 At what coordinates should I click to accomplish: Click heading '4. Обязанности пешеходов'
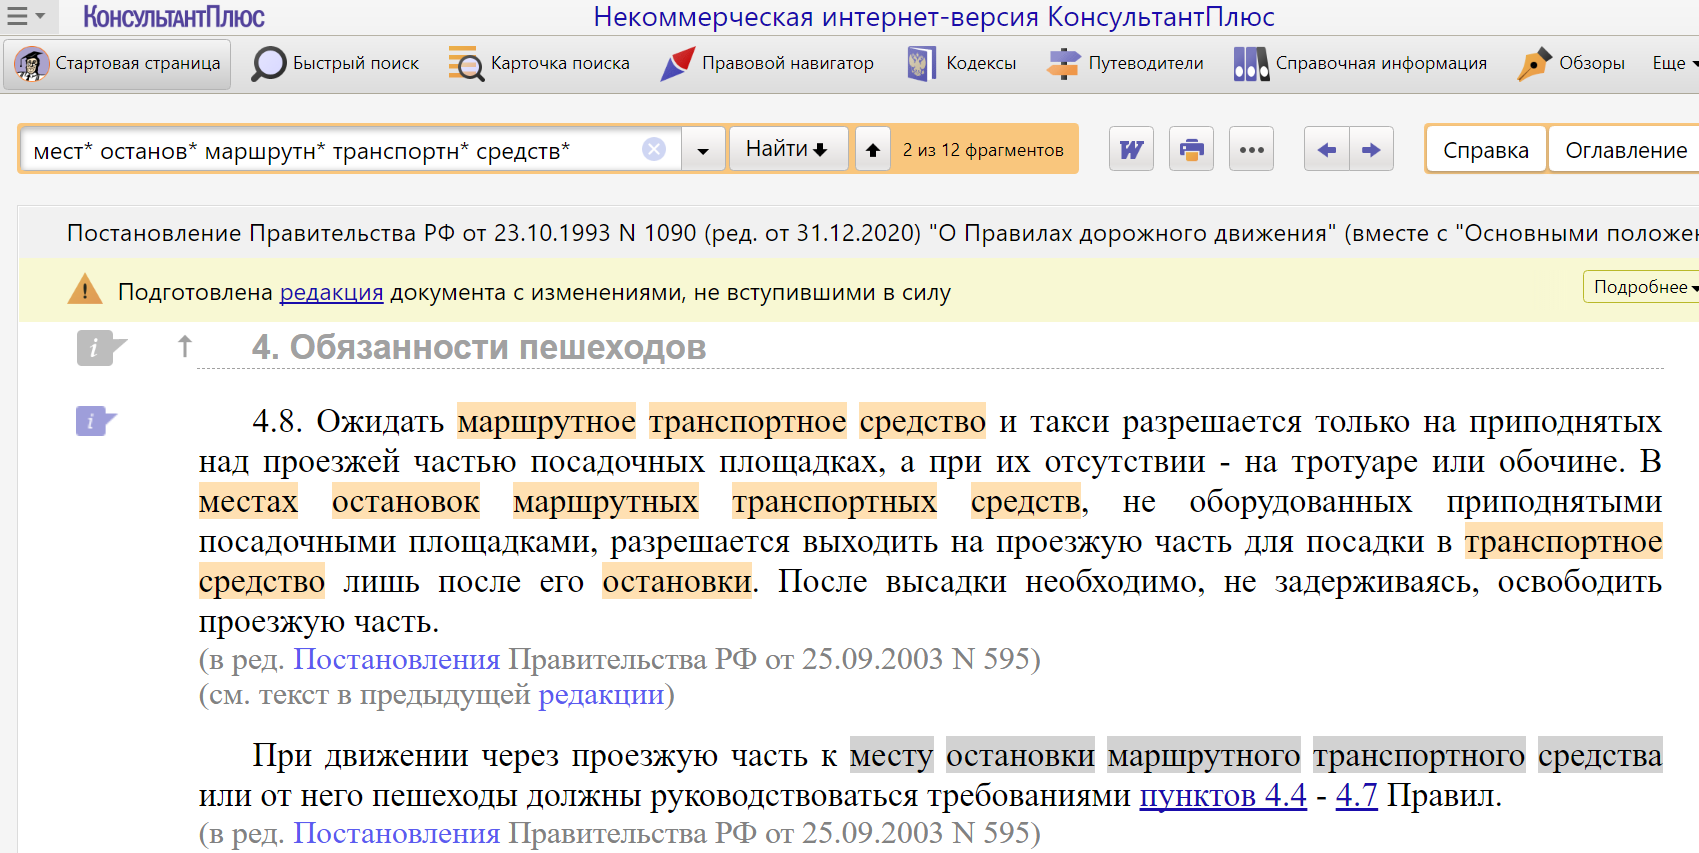[x=479, y=347]
